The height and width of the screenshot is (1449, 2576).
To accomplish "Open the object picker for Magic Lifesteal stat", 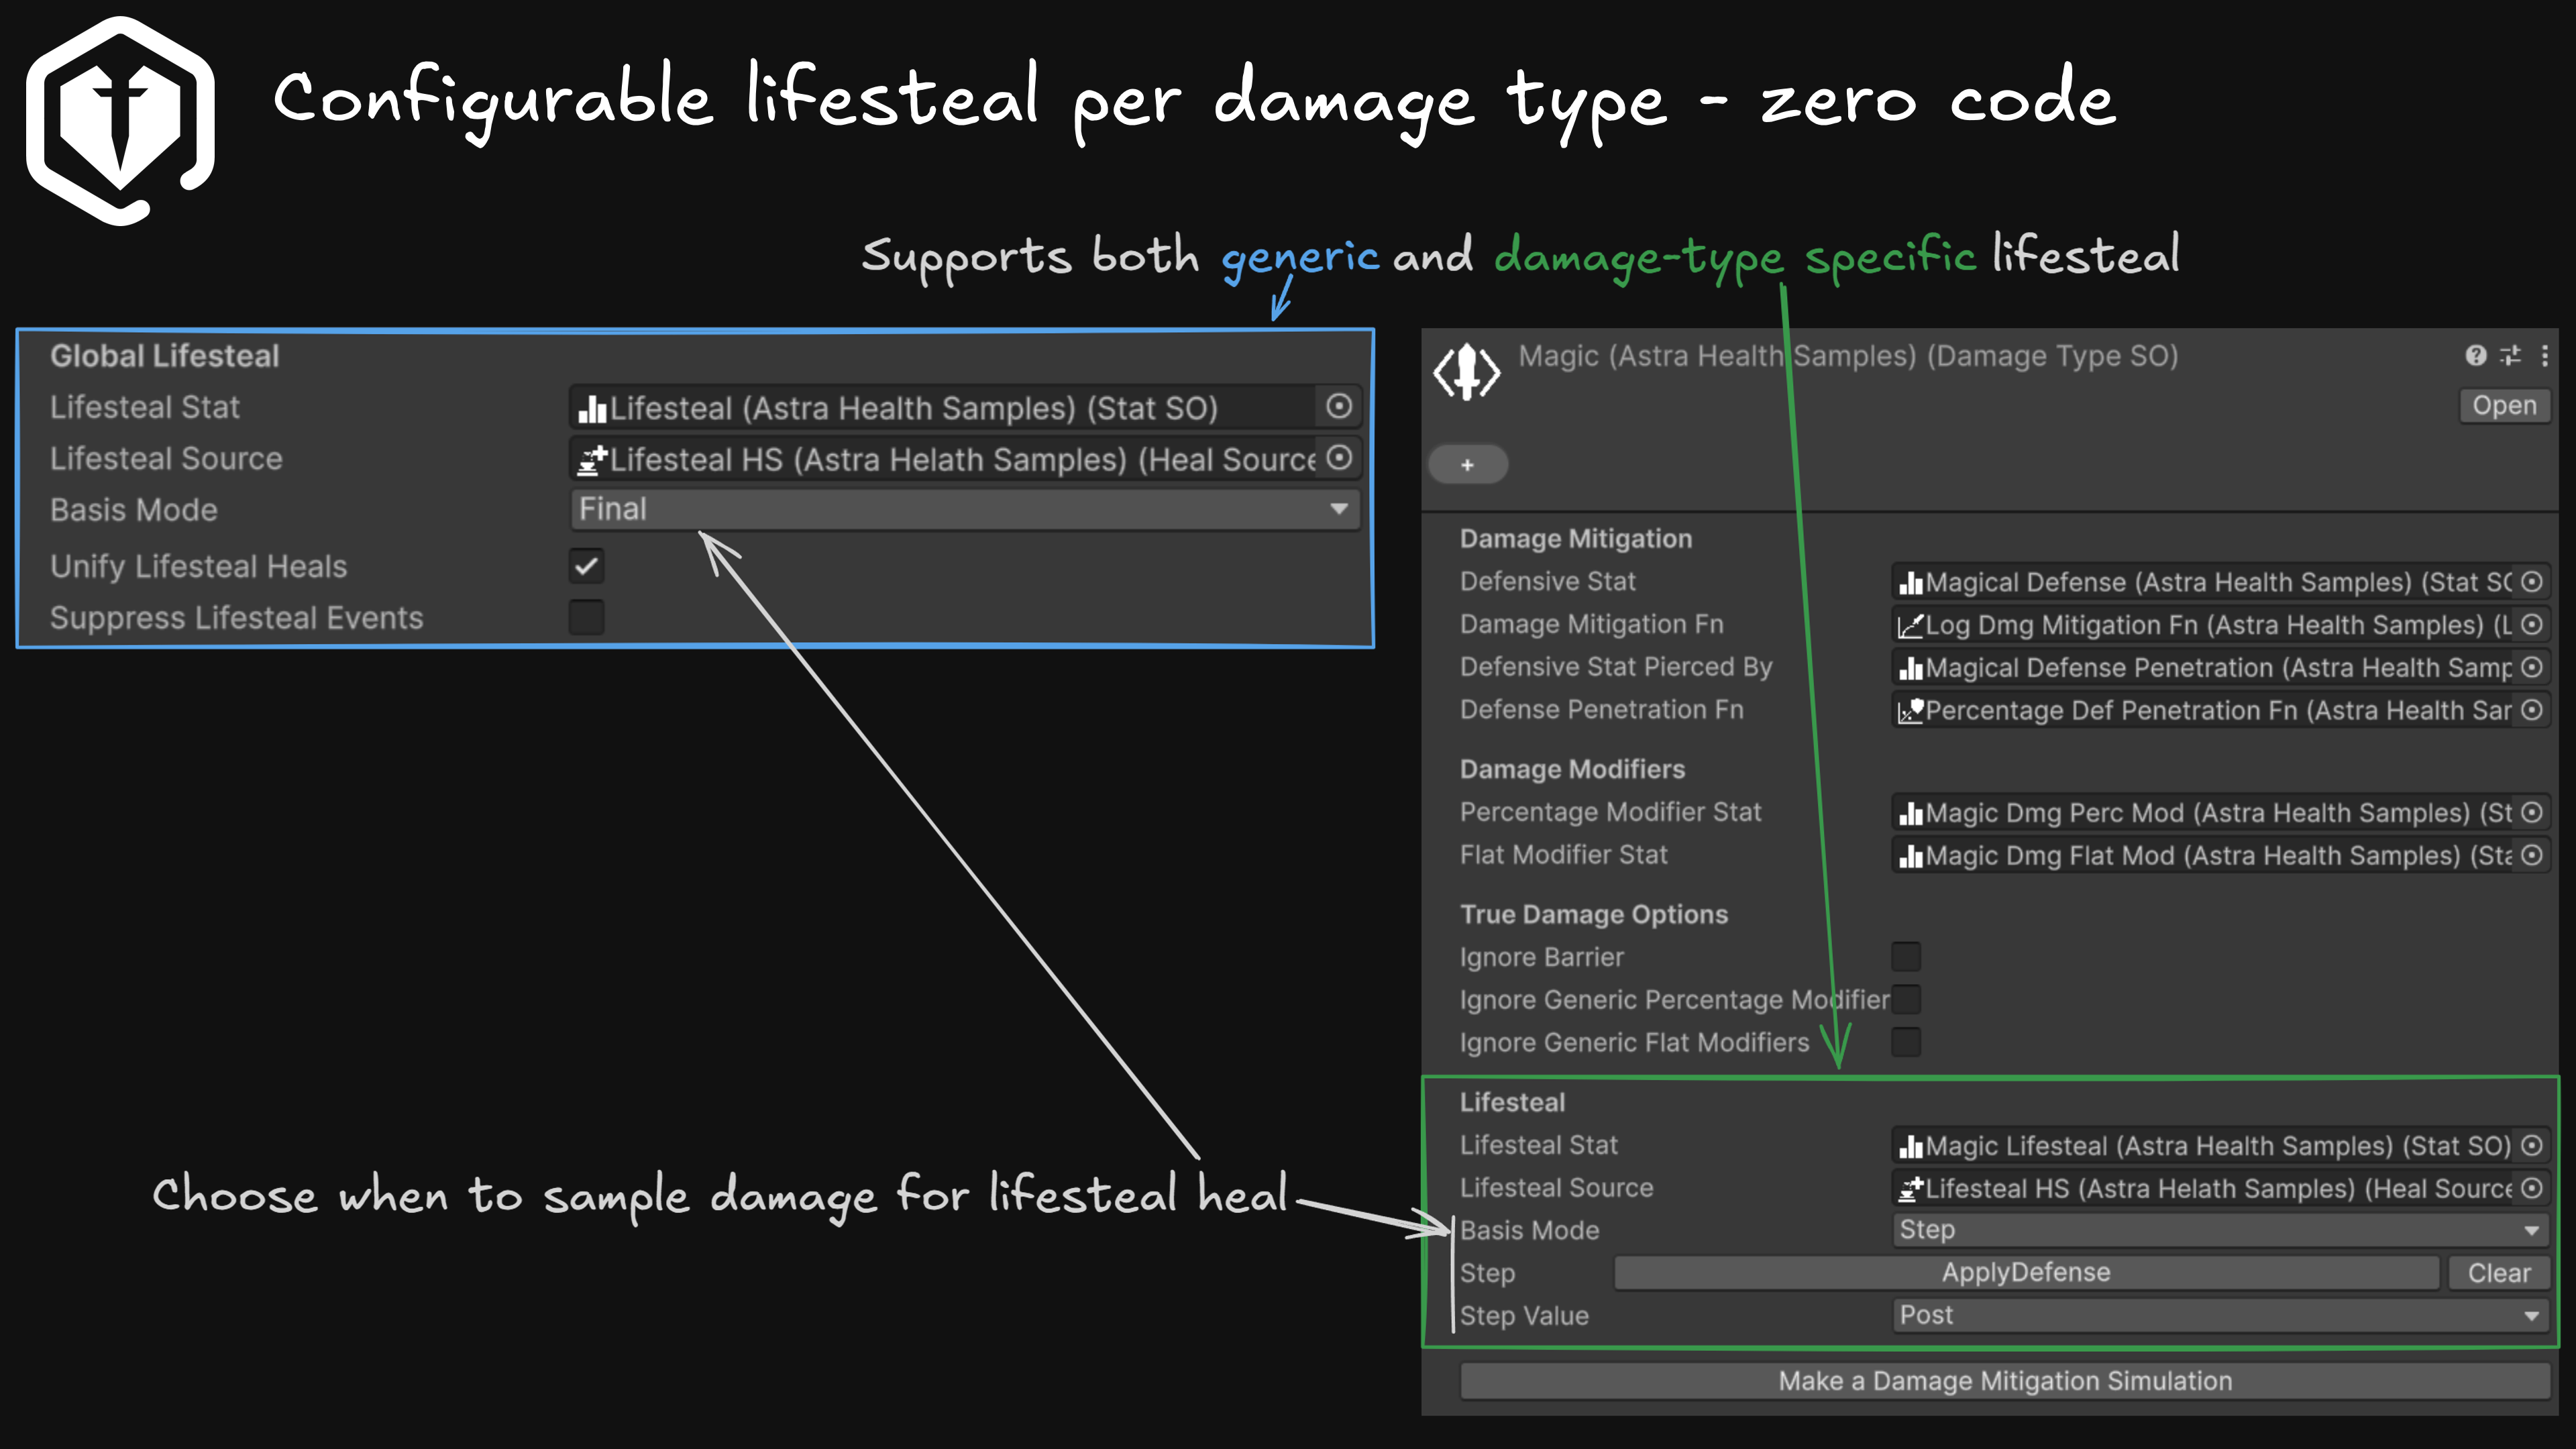I will pyautogui.click(x=2532, y=1145).
